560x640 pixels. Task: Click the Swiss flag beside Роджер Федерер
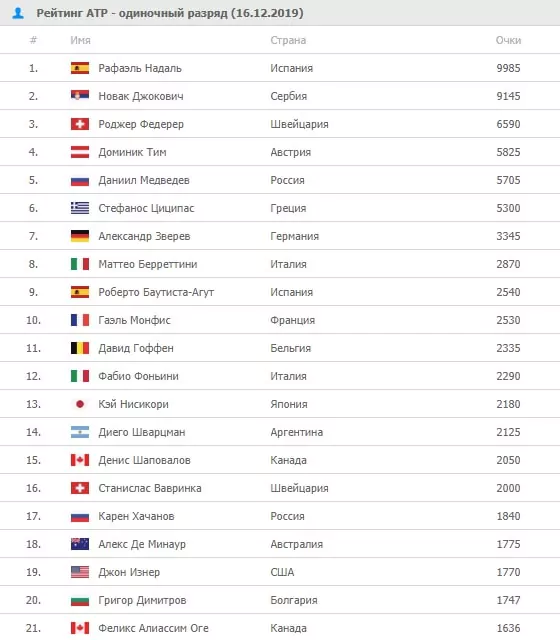(80, 124)
